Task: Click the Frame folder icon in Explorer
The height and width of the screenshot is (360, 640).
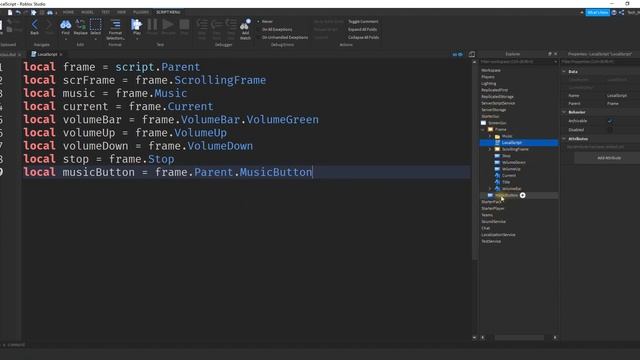Action: point(491,129)
